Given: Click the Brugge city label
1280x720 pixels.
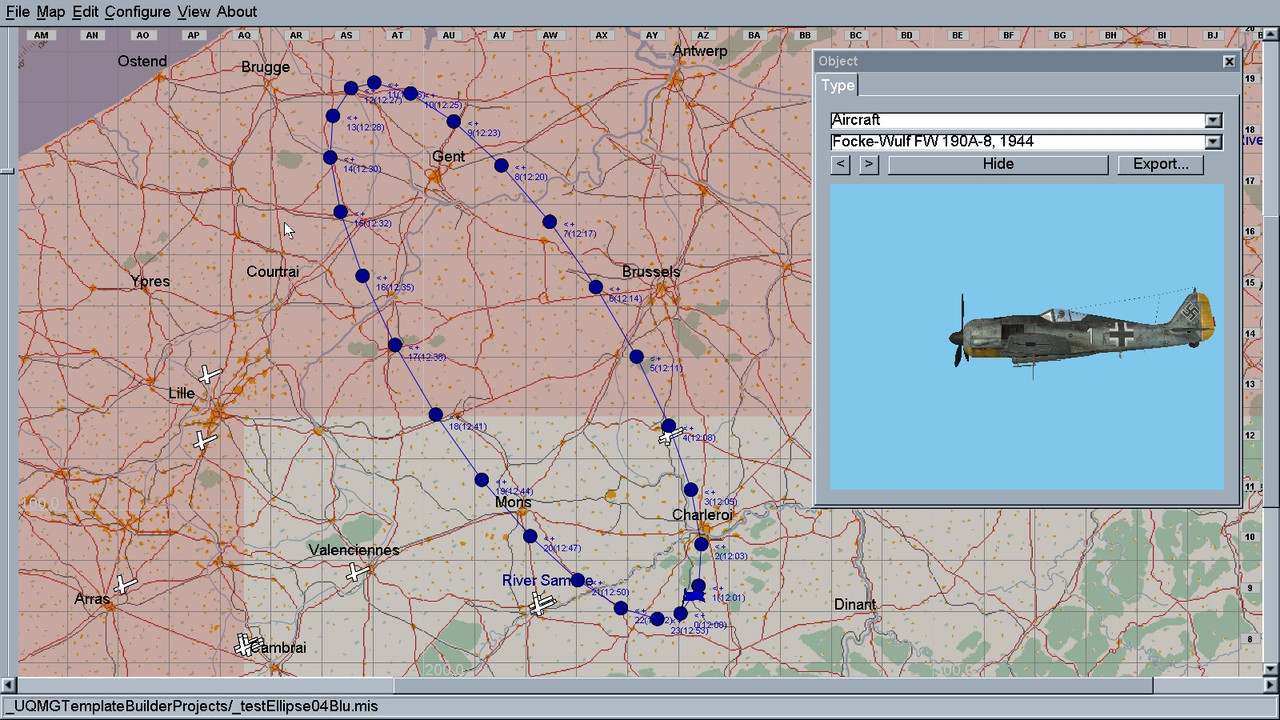Looking at the screenshot, I should click(265, 68).
